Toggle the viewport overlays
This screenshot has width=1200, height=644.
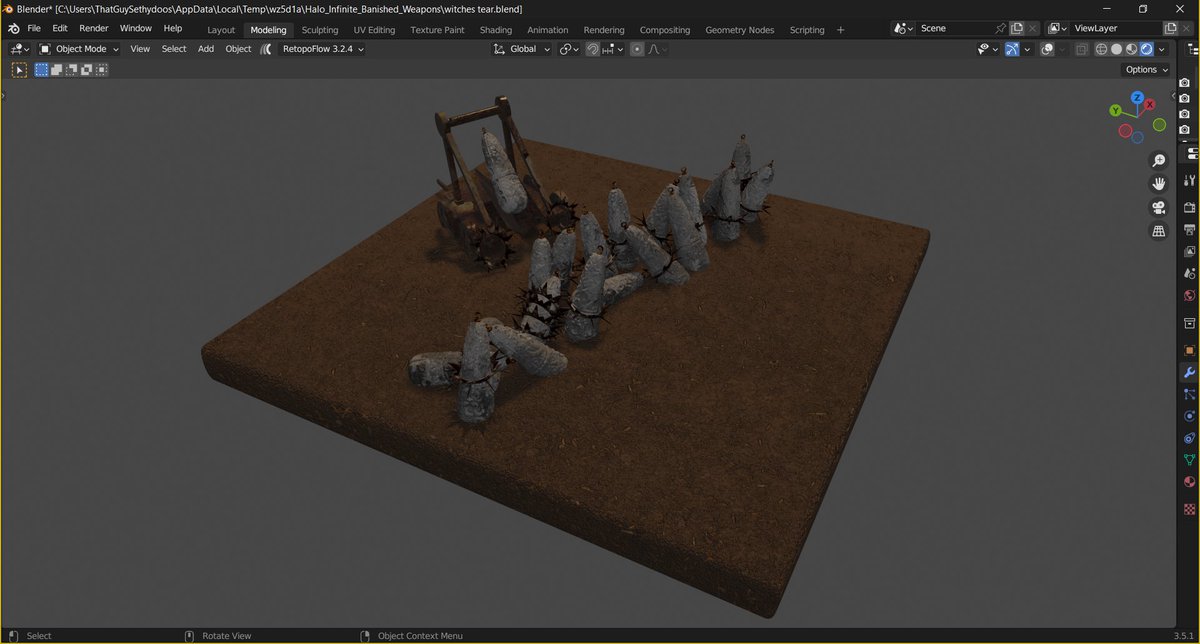(x=1046, y=49)
